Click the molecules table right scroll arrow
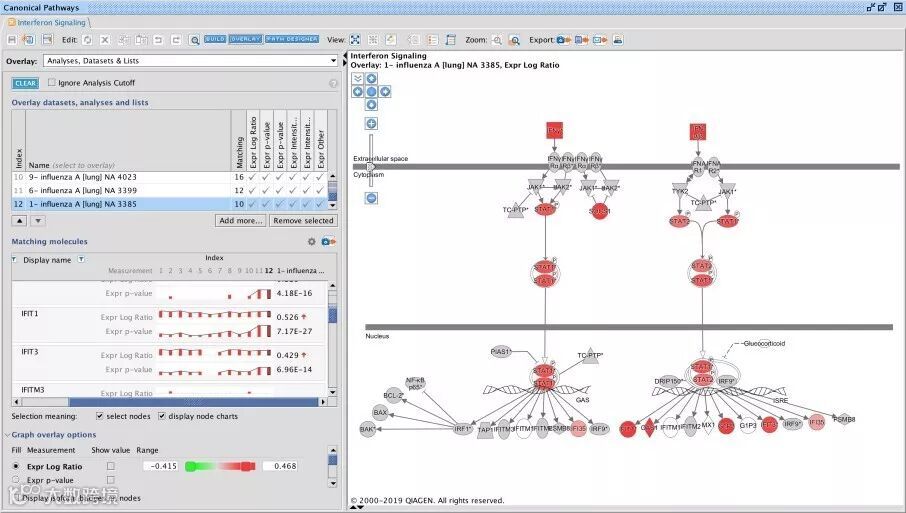 [322, 402]
